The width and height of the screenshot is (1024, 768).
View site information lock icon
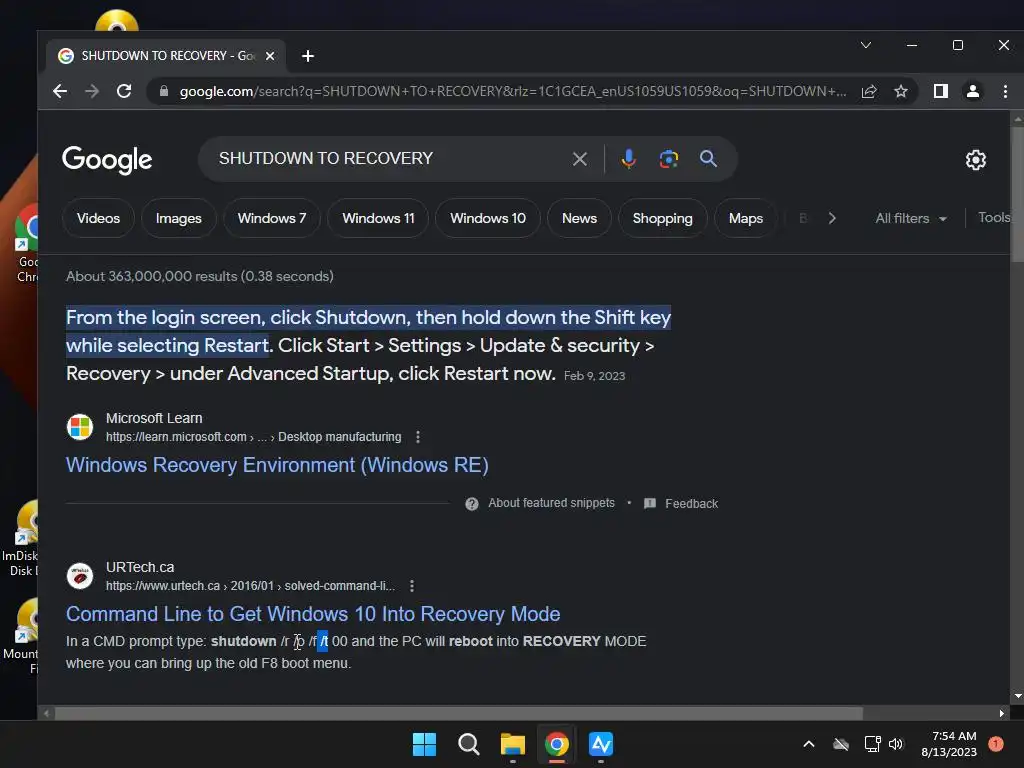pos(164,91)
